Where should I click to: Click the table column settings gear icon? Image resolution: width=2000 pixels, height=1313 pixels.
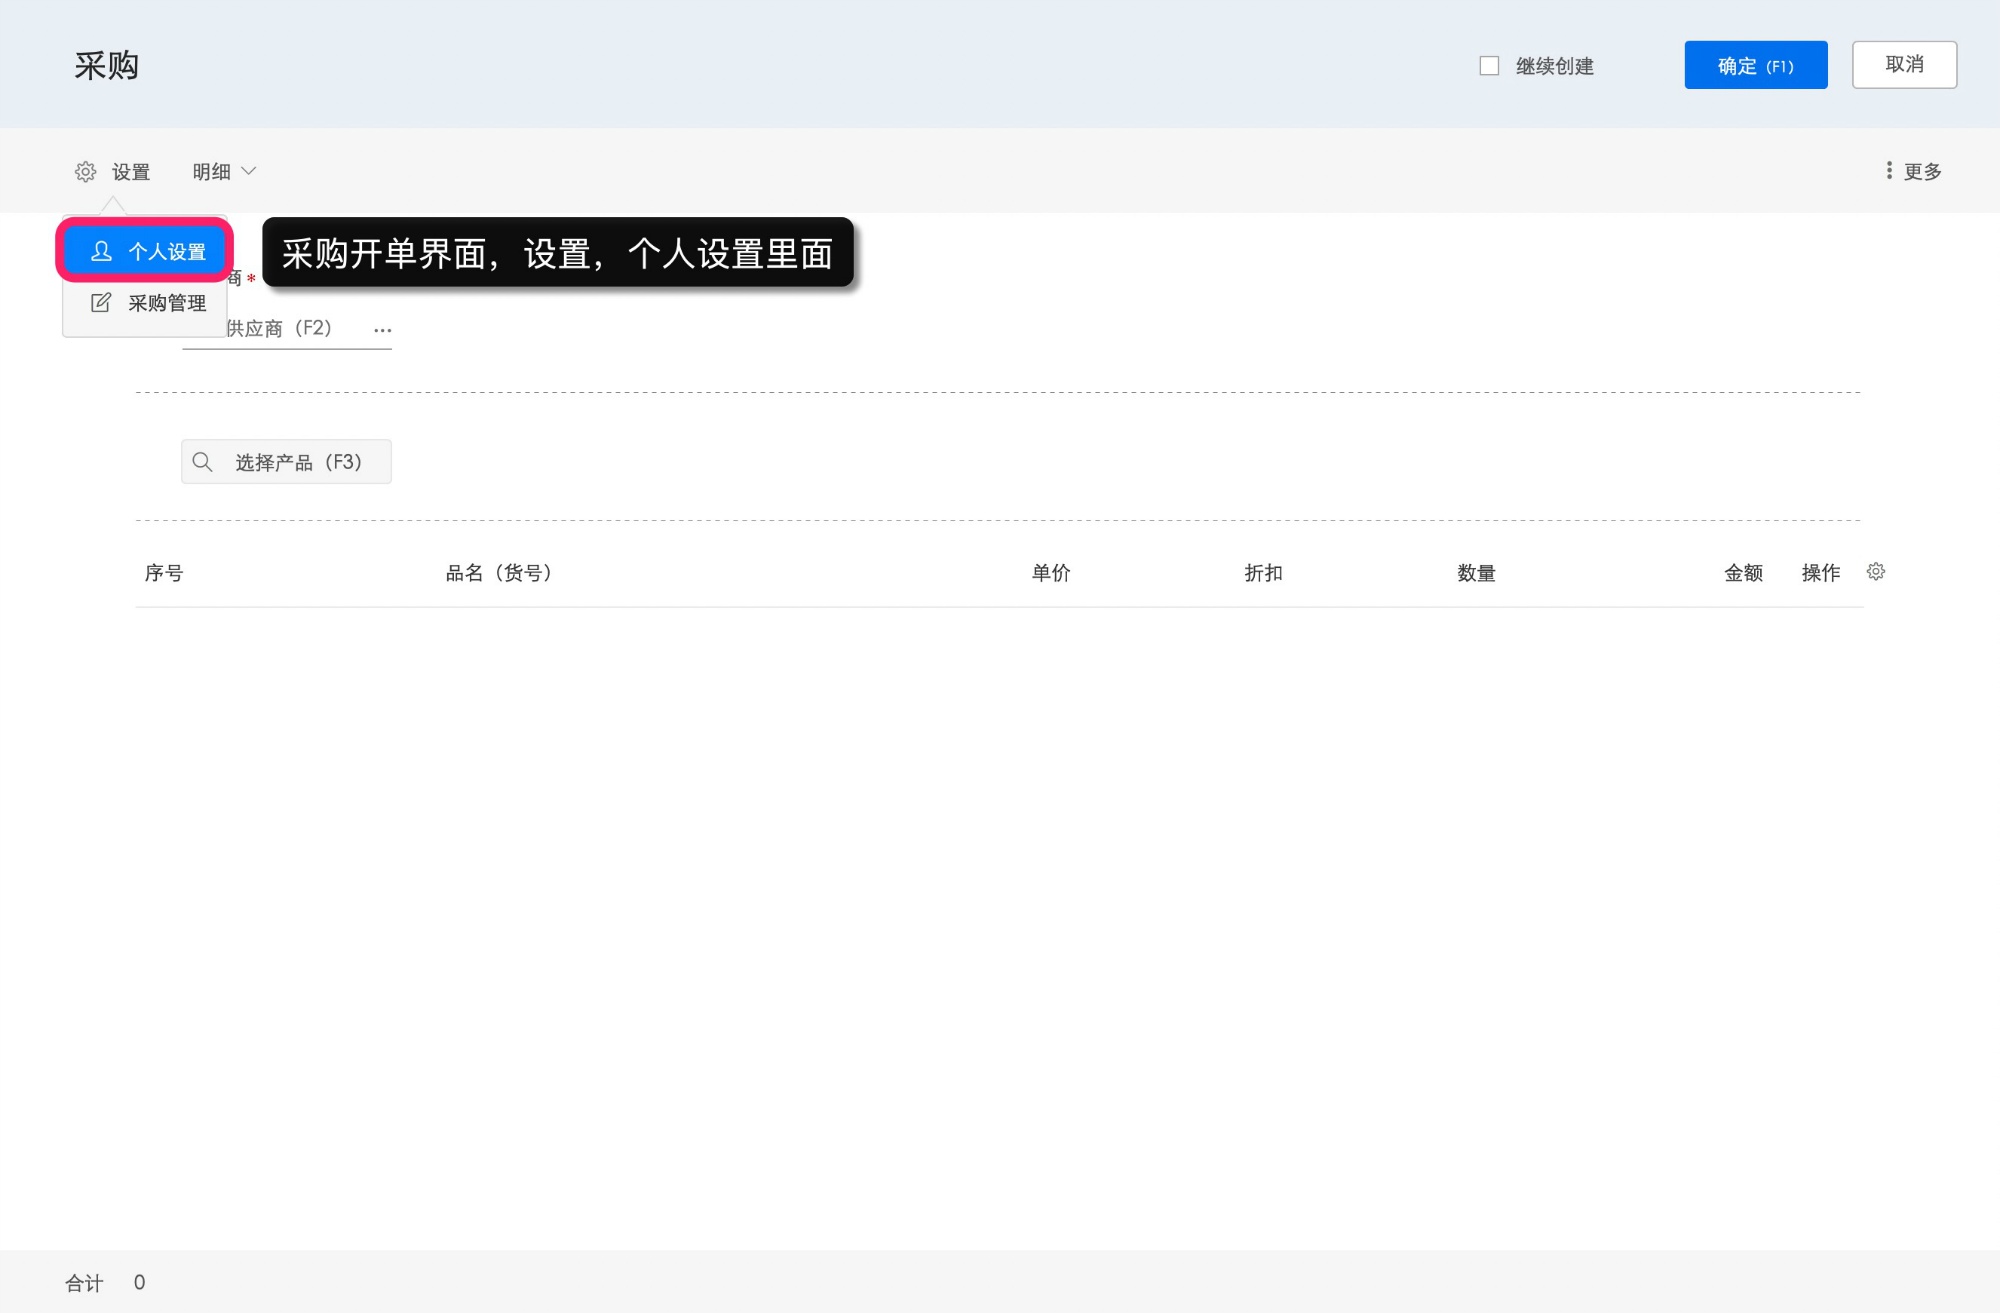tap(1876, 572)
